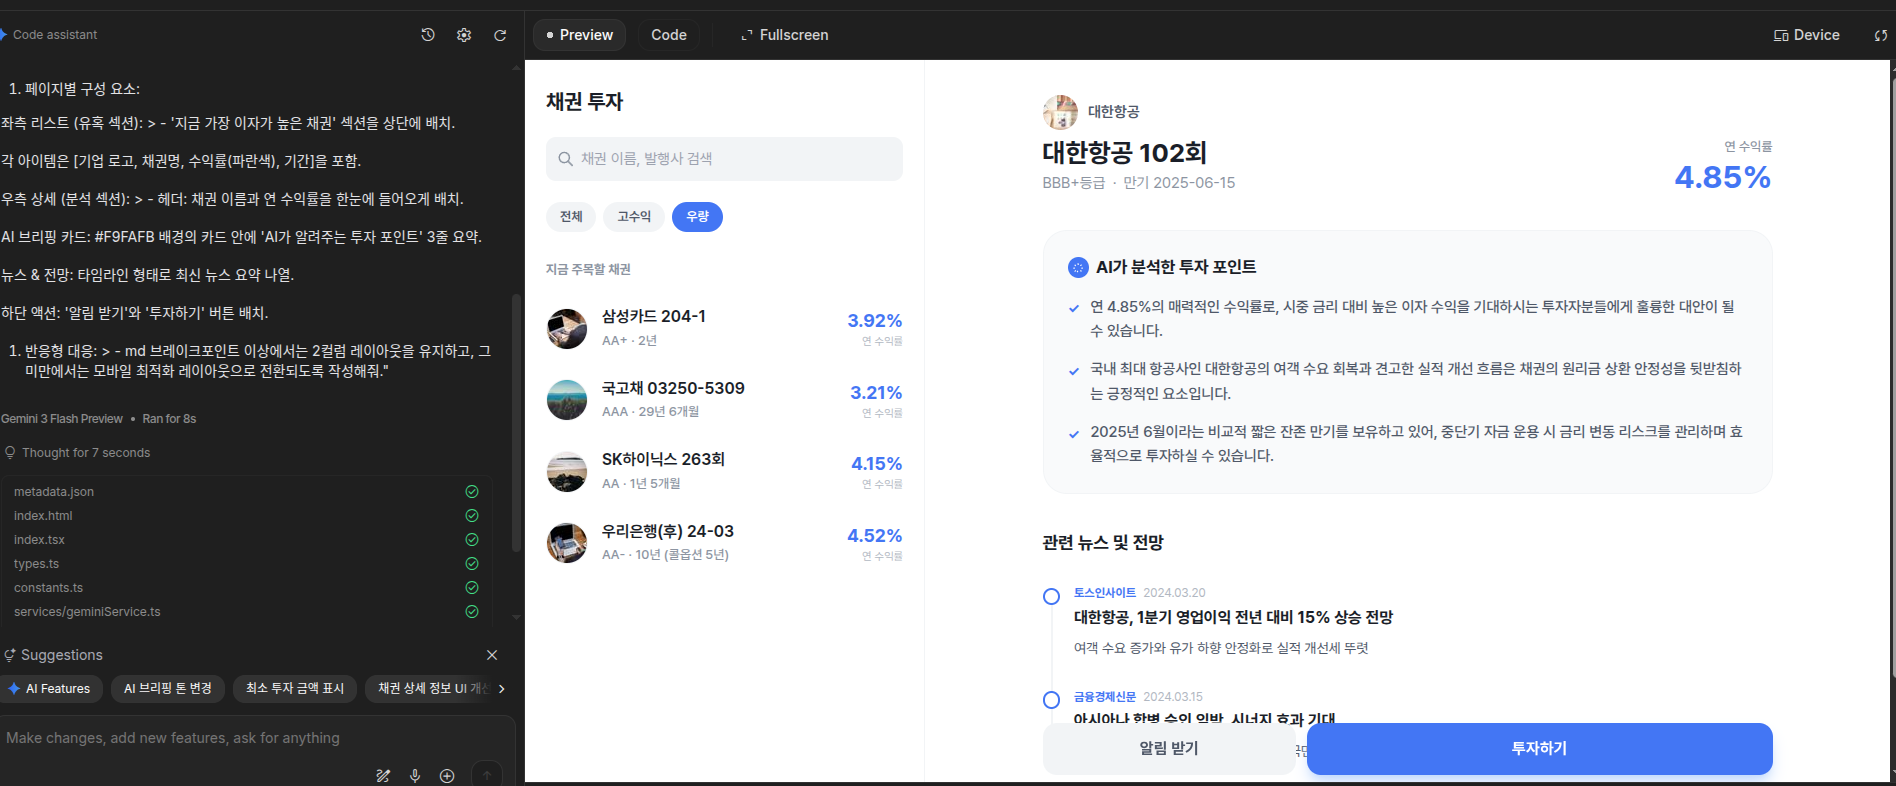Open the chat history clock icon
The height and width of the screenshot is (786, 1896).
tap(428, 35)
